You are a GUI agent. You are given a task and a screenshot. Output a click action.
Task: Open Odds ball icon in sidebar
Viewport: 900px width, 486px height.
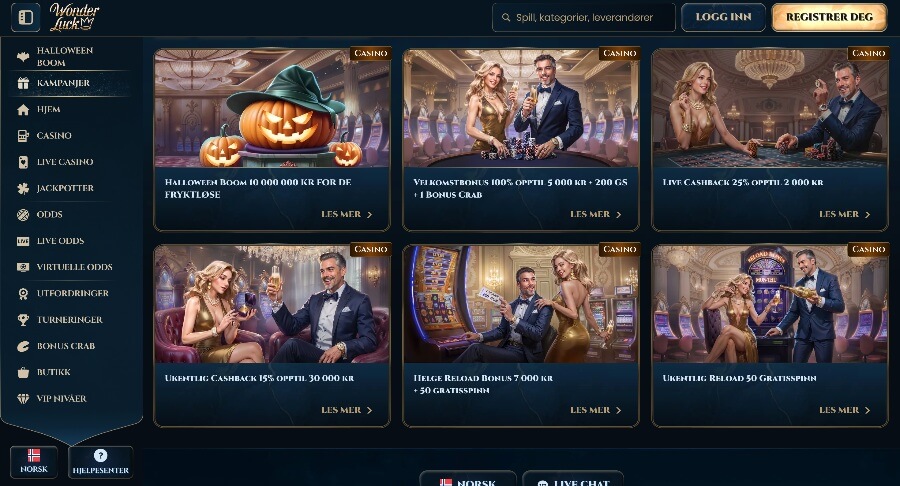coord(23,215)
